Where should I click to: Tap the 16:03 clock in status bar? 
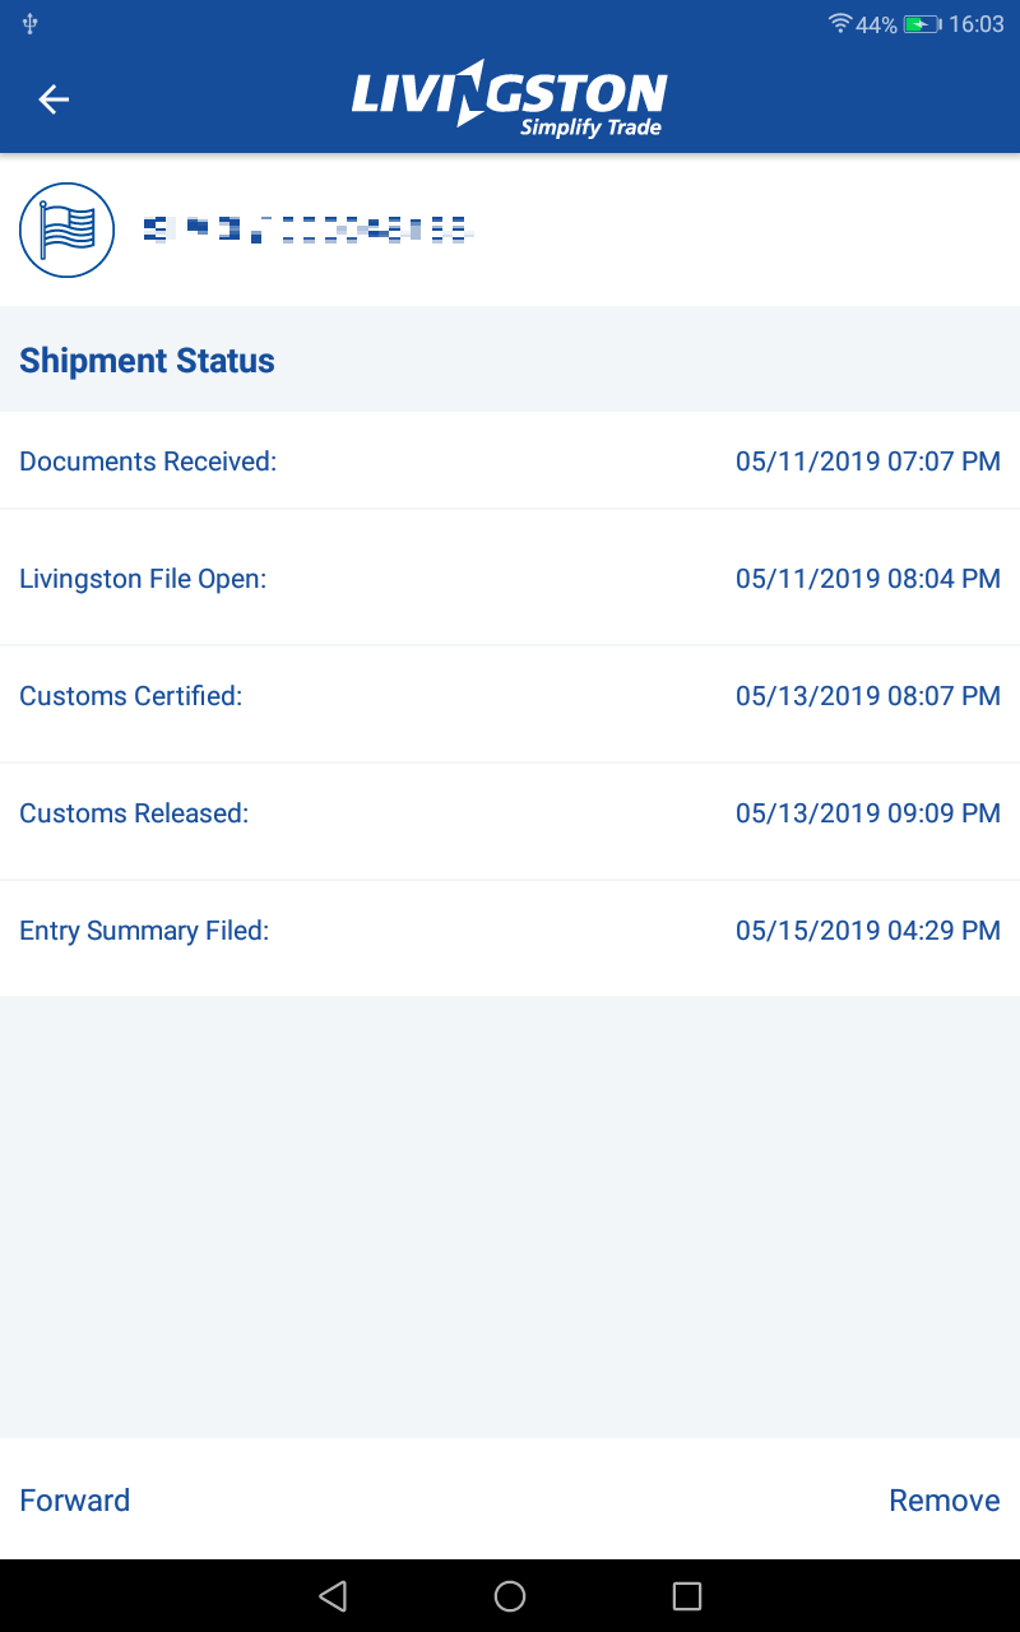click(976, 24)
